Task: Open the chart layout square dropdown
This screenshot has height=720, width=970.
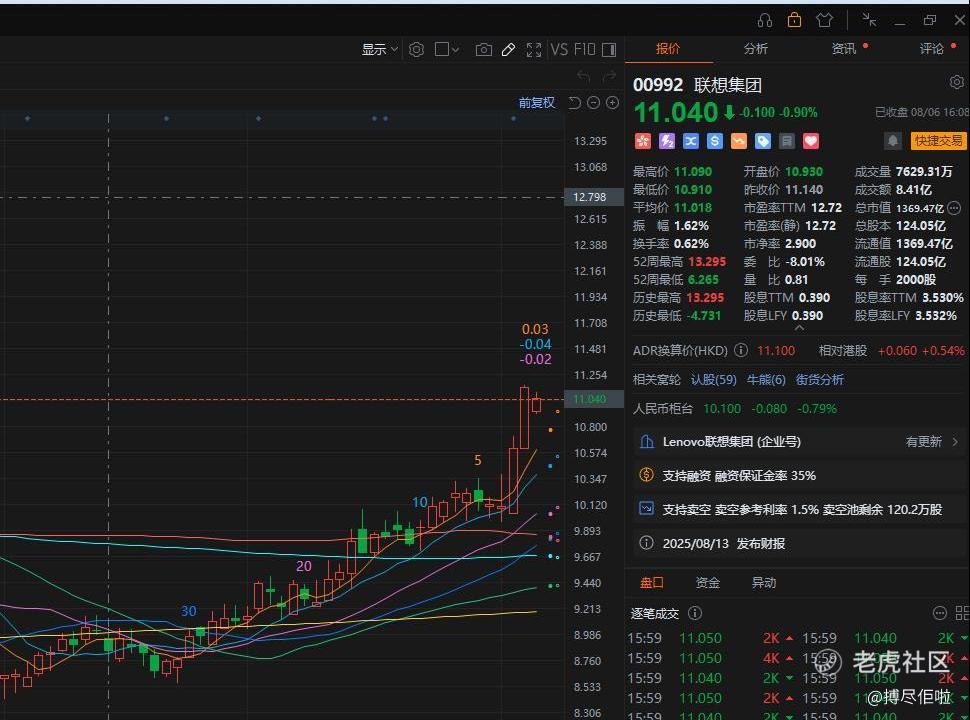Action: point(447,49)
